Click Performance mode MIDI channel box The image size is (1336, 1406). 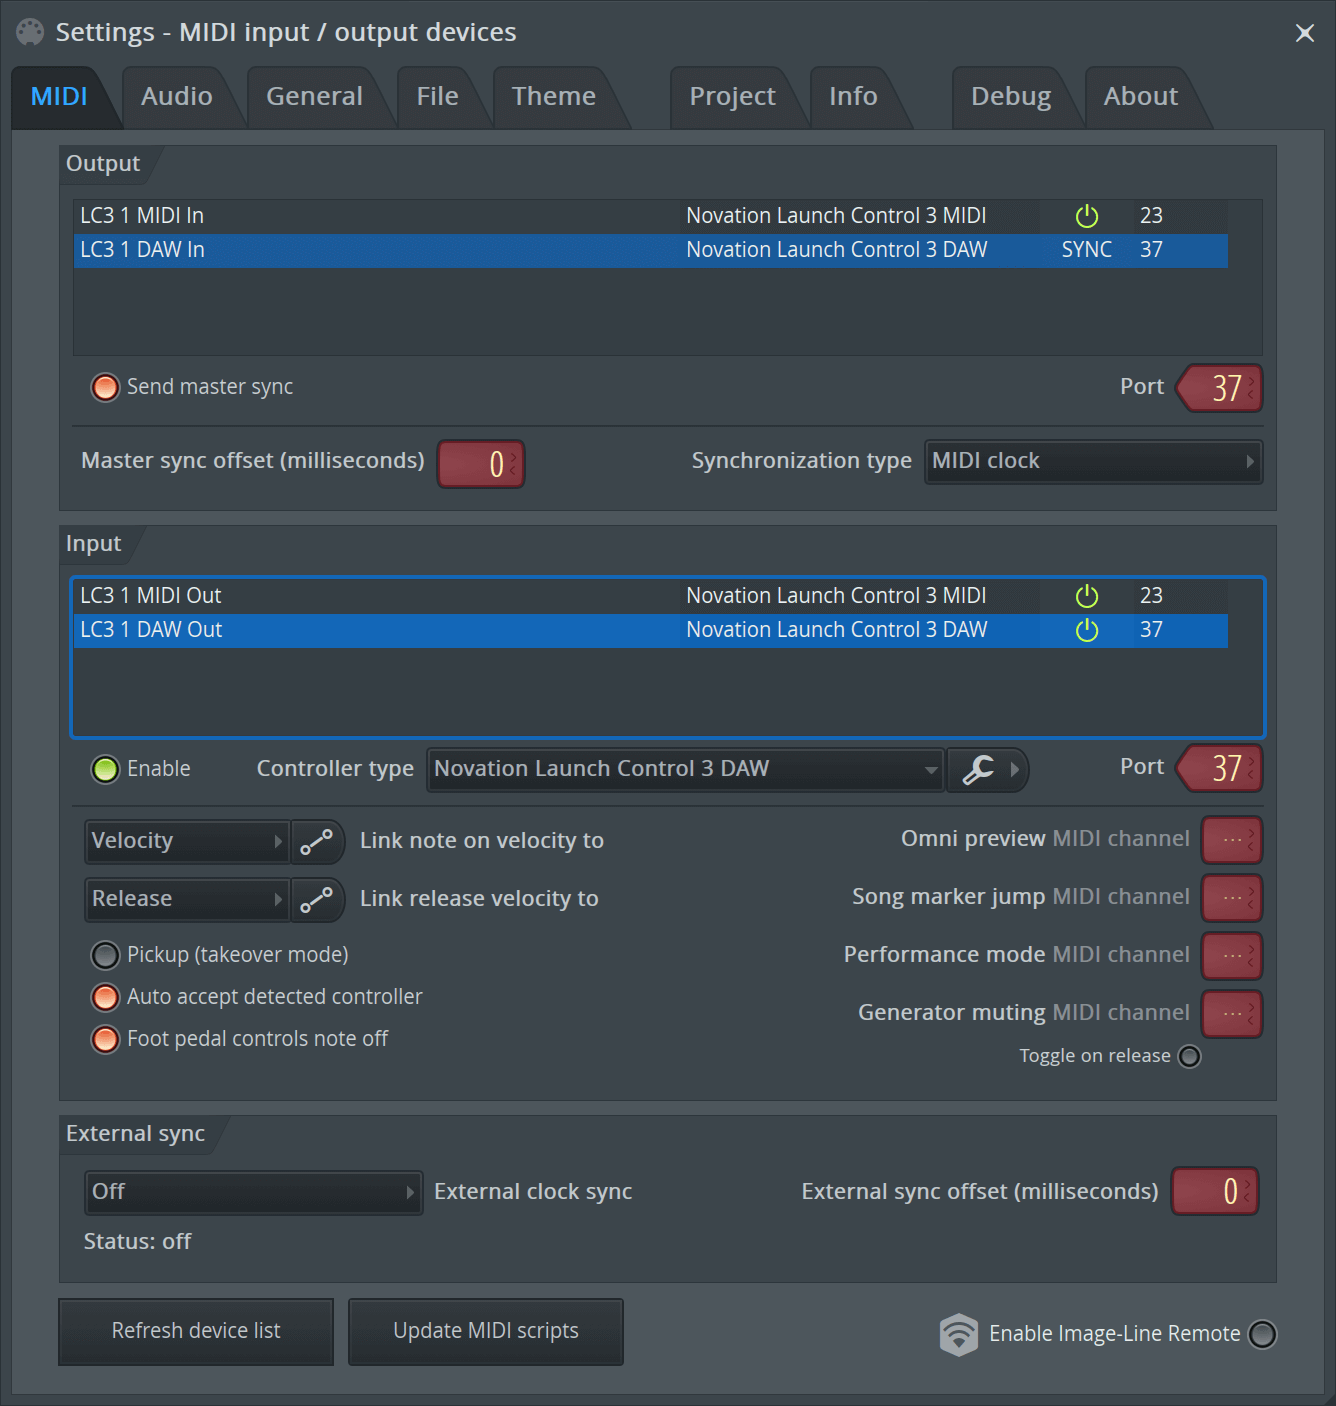tap(1232, 956)
